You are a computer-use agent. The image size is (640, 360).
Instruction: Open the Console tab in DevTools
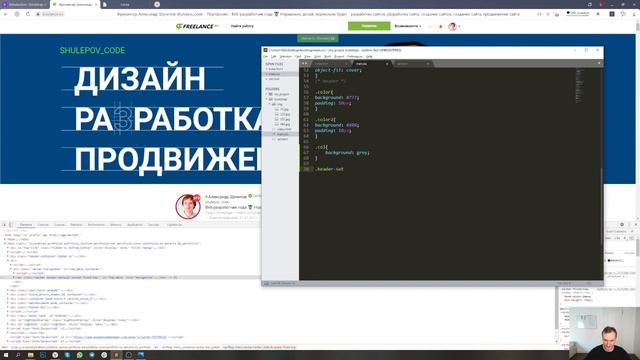[43, 224]
